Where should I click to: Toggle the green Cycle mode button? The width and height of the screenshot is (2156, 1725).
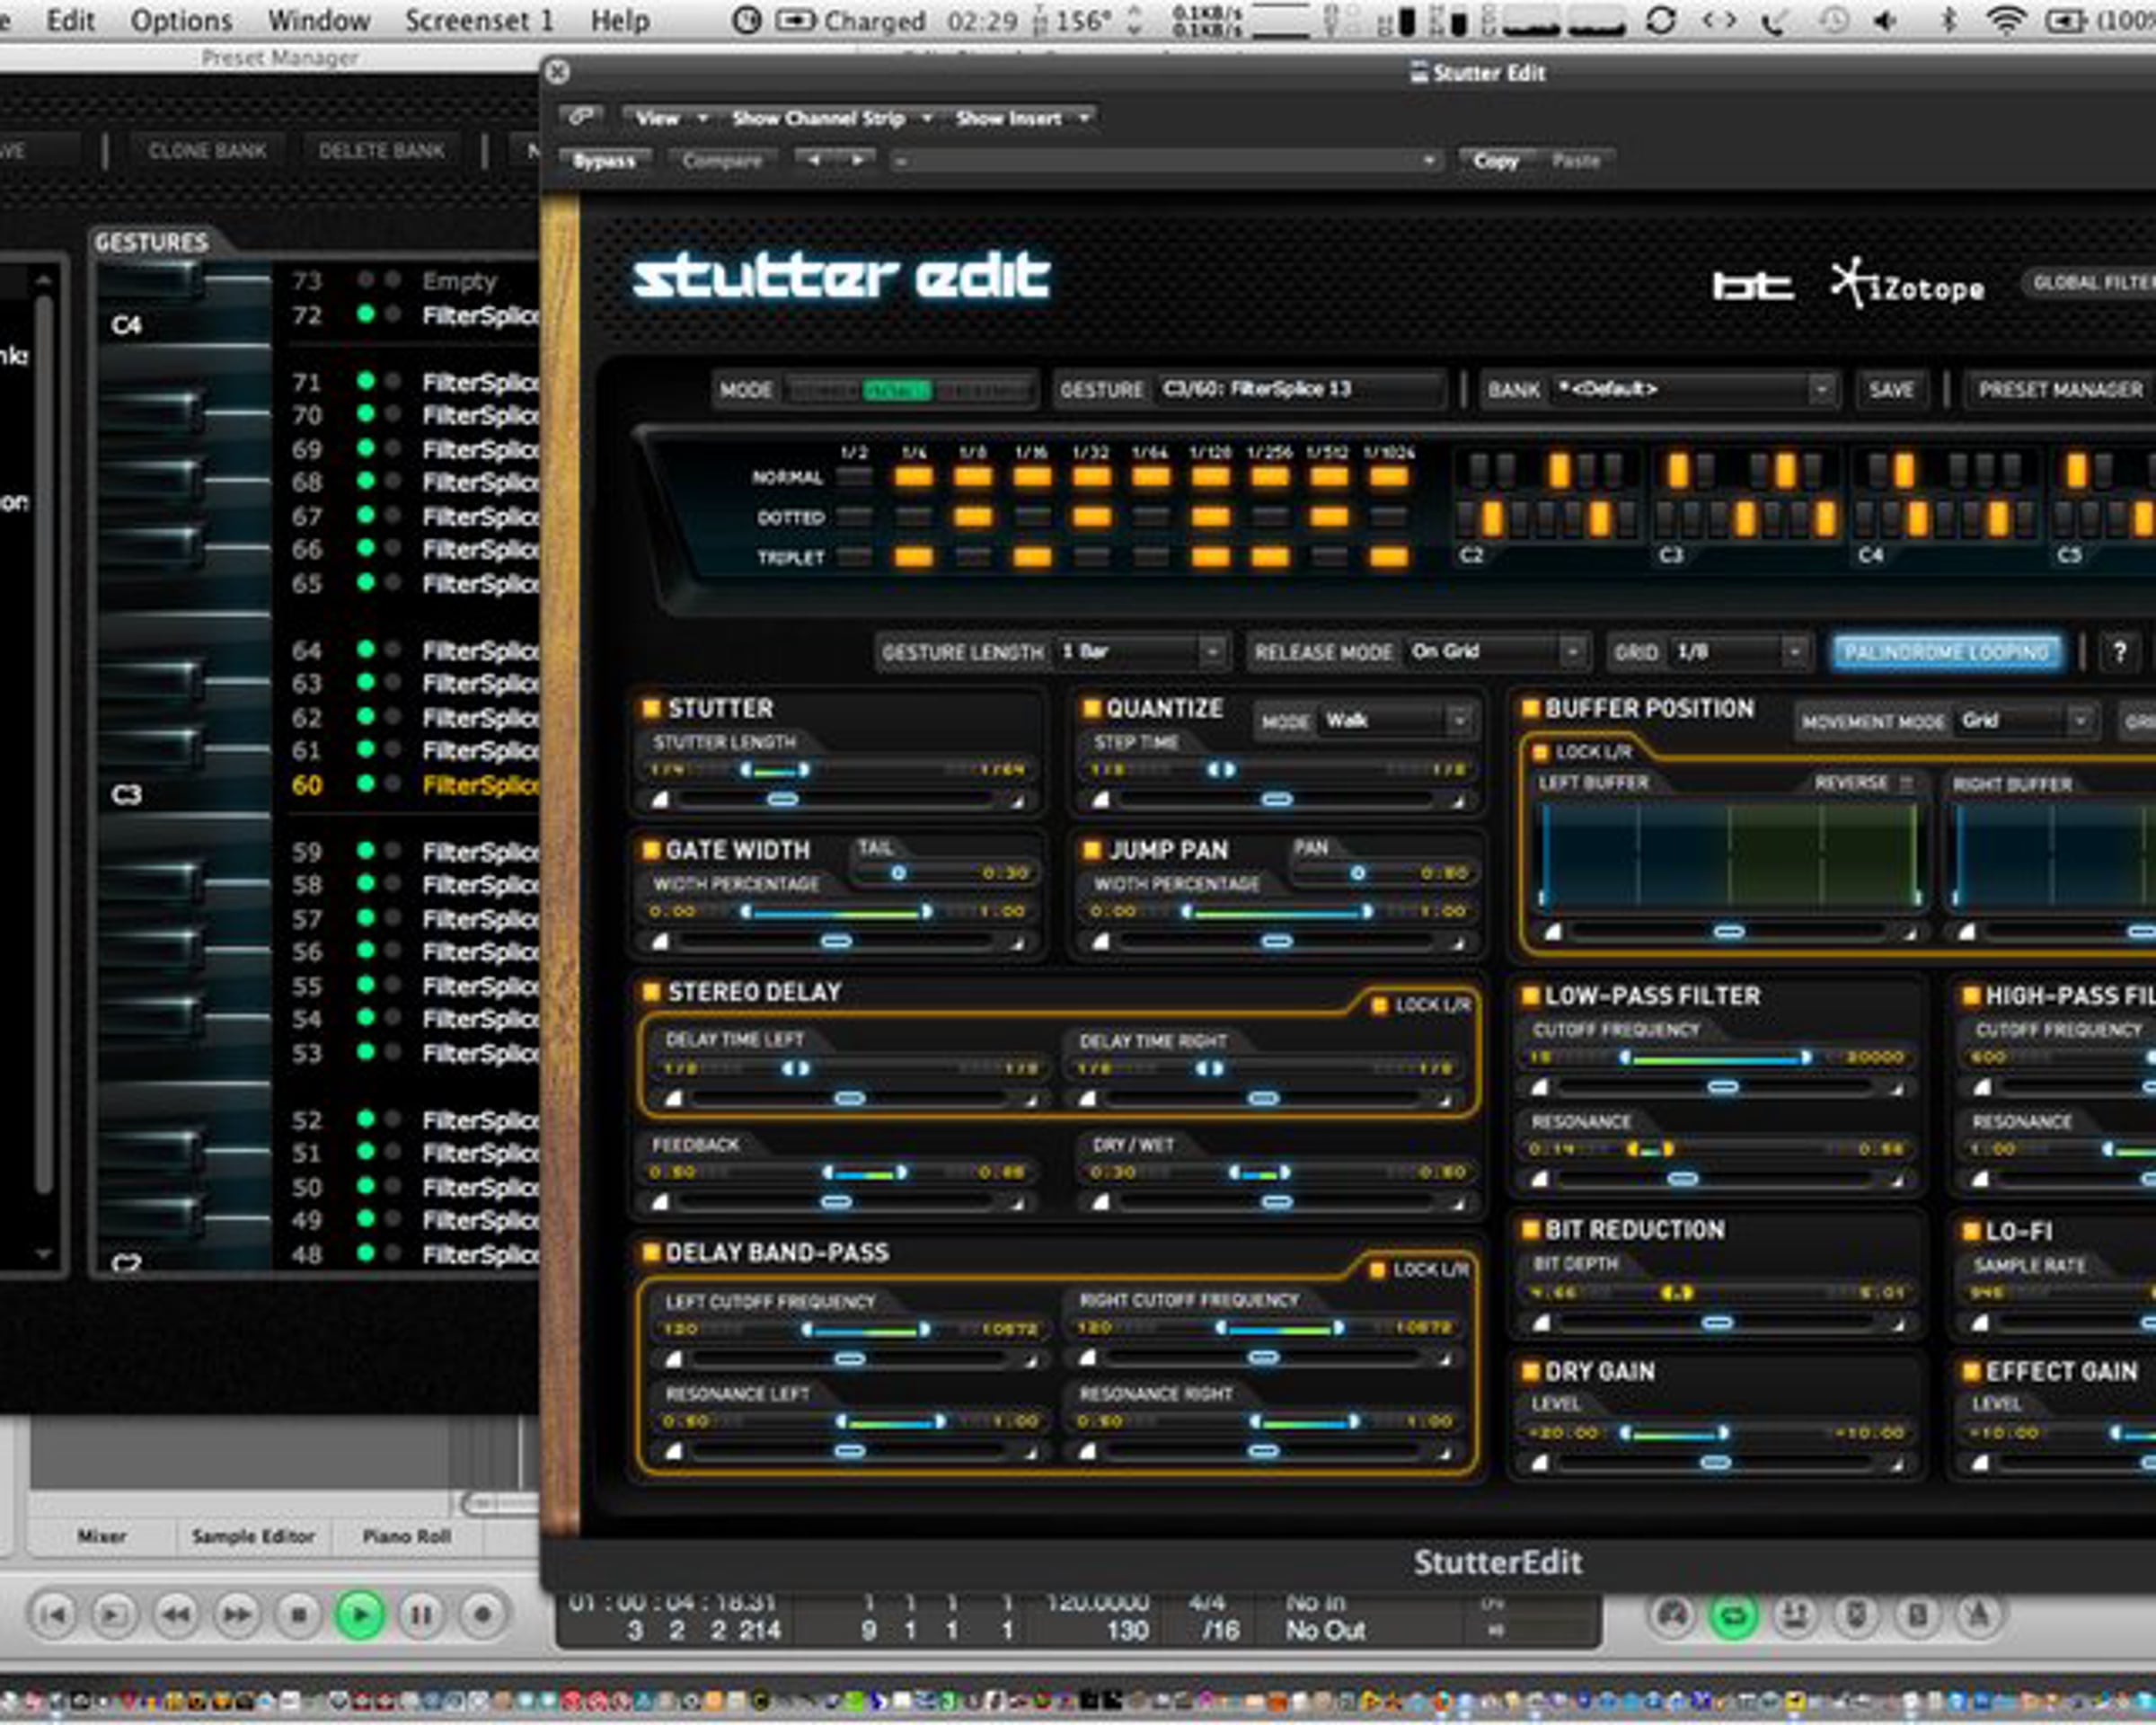(1734, 1616)
